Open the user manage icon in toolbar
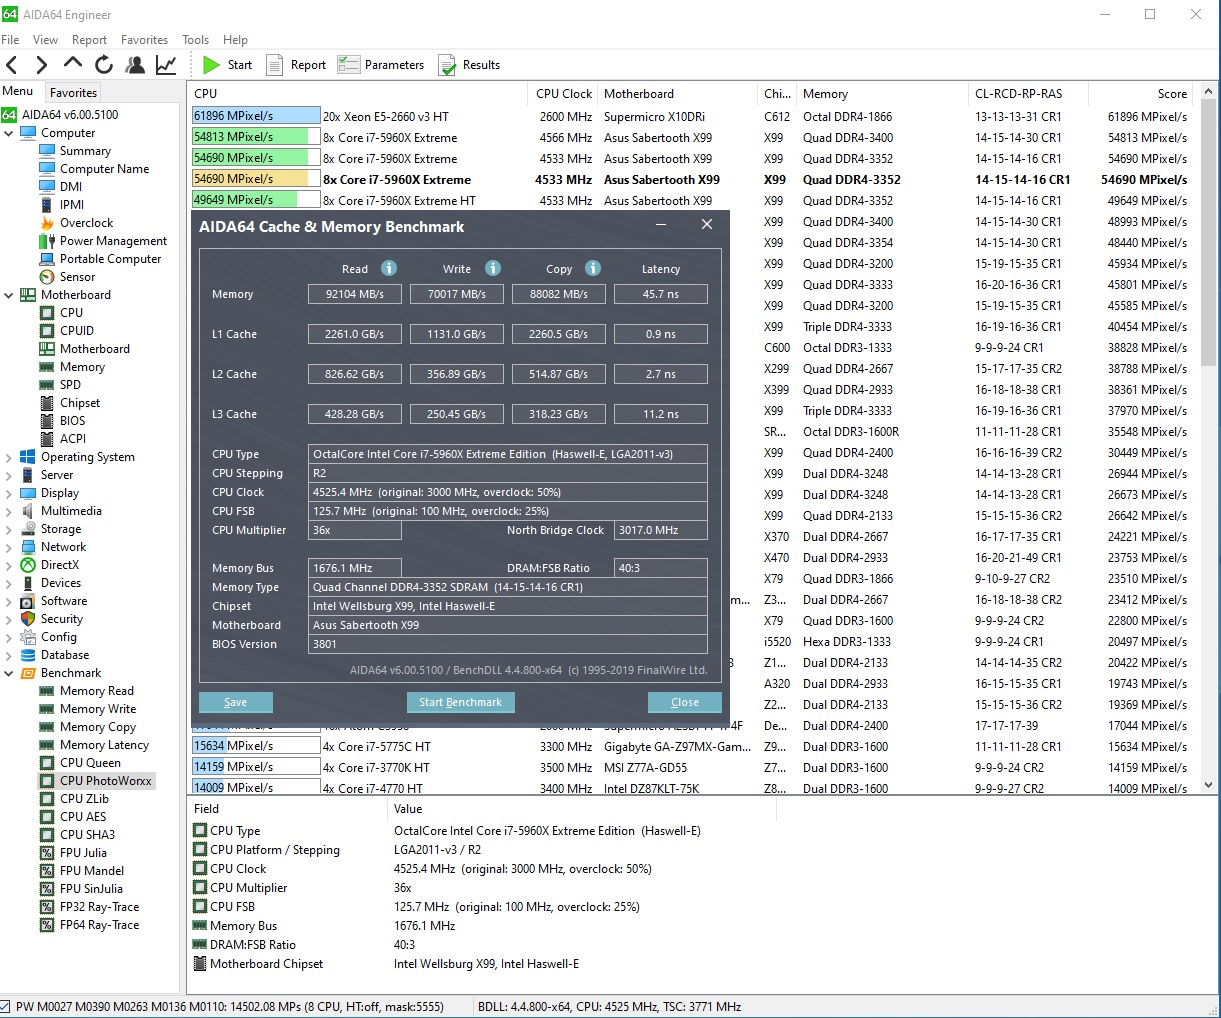Viewport: 1221px width, 1018px height. coord(135,65)
